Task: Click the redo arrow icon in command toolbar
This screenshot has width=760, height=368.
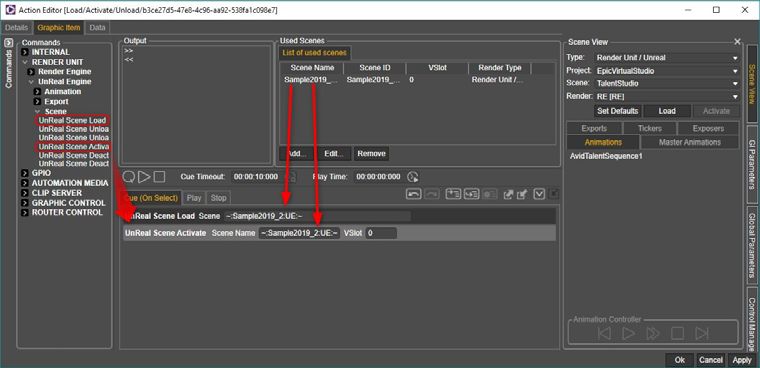Action: click(x=432, y=194)
